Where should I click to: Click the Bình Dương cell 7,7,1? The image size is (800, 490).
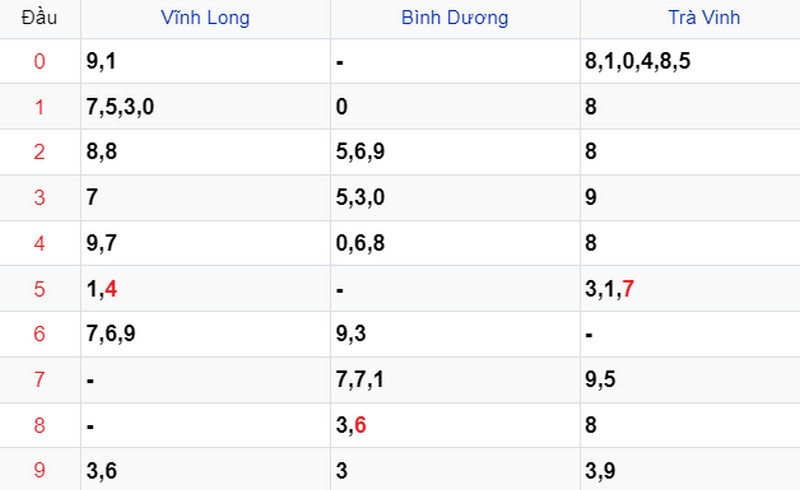tap(362, 380)
